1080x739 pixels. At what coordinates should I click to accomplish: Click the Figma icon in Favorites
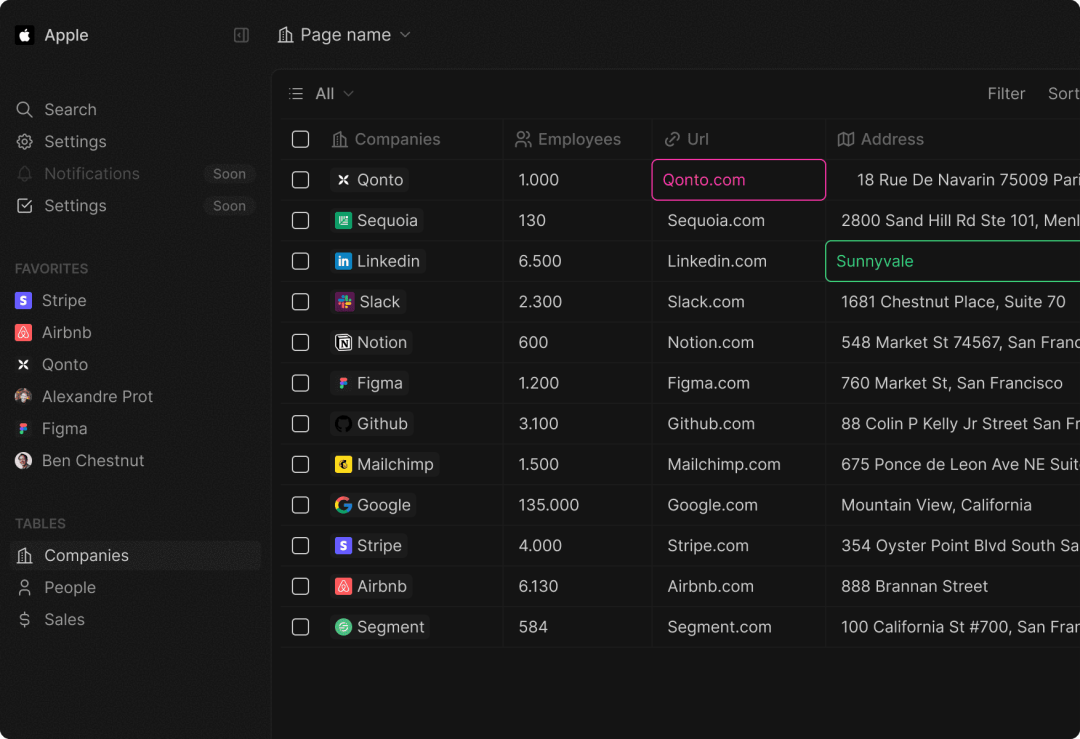pos(23,428)
